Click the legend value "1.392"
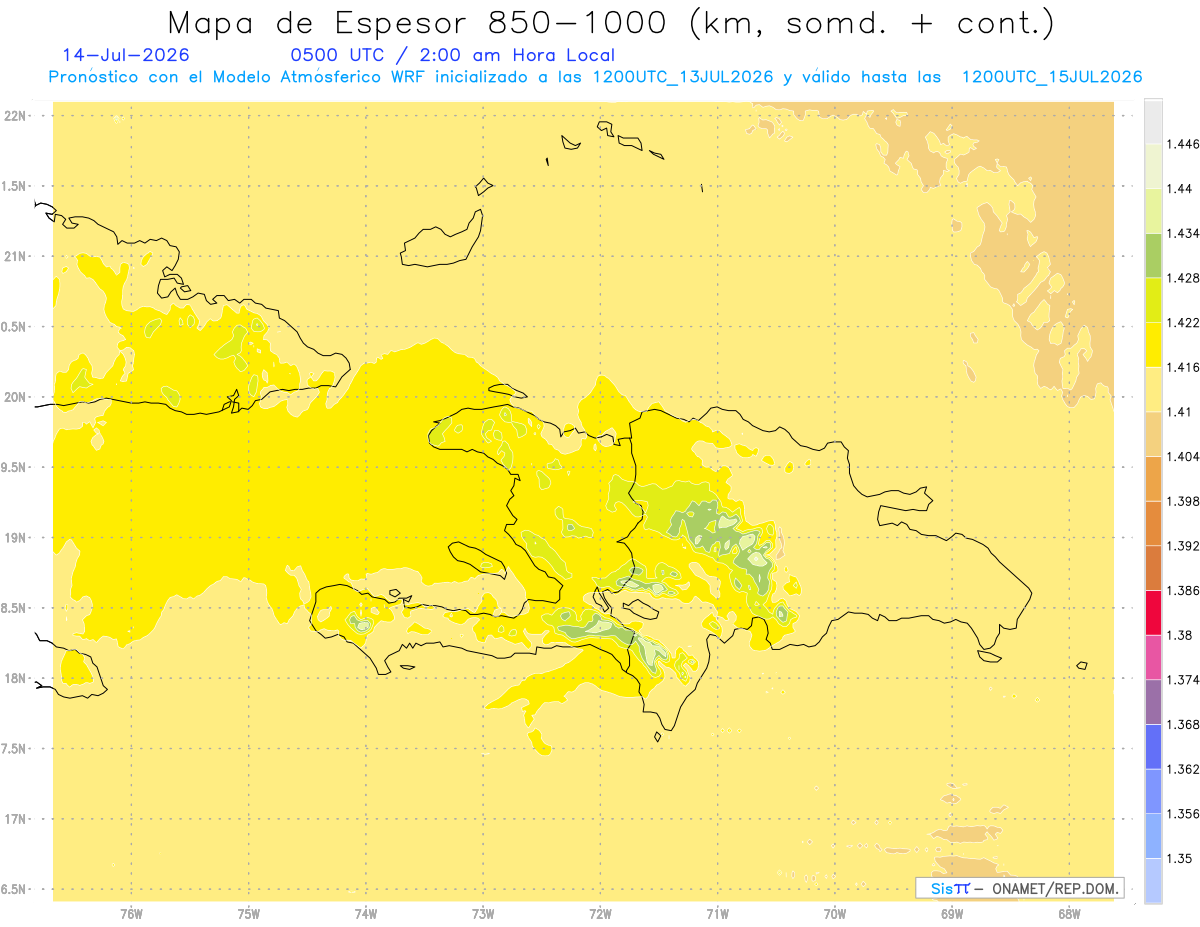 [1183, 546]
